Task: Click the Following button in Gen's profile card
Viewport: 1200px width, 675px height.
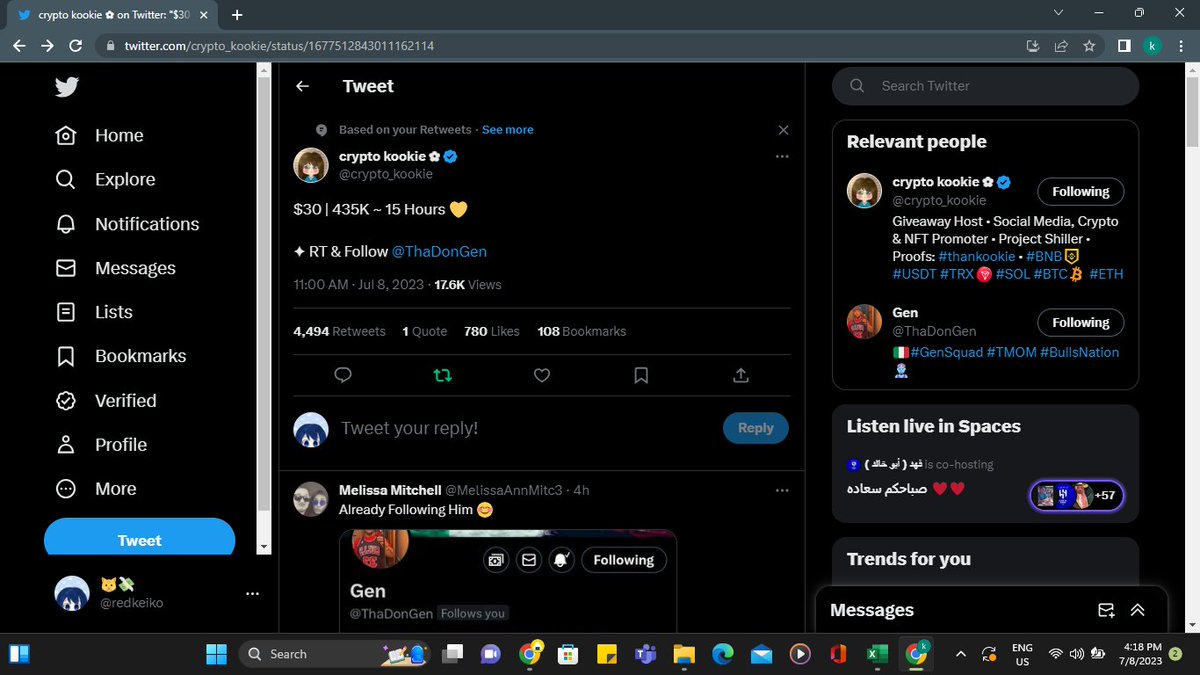Action: pyautogui.click(x=623, y=560)
